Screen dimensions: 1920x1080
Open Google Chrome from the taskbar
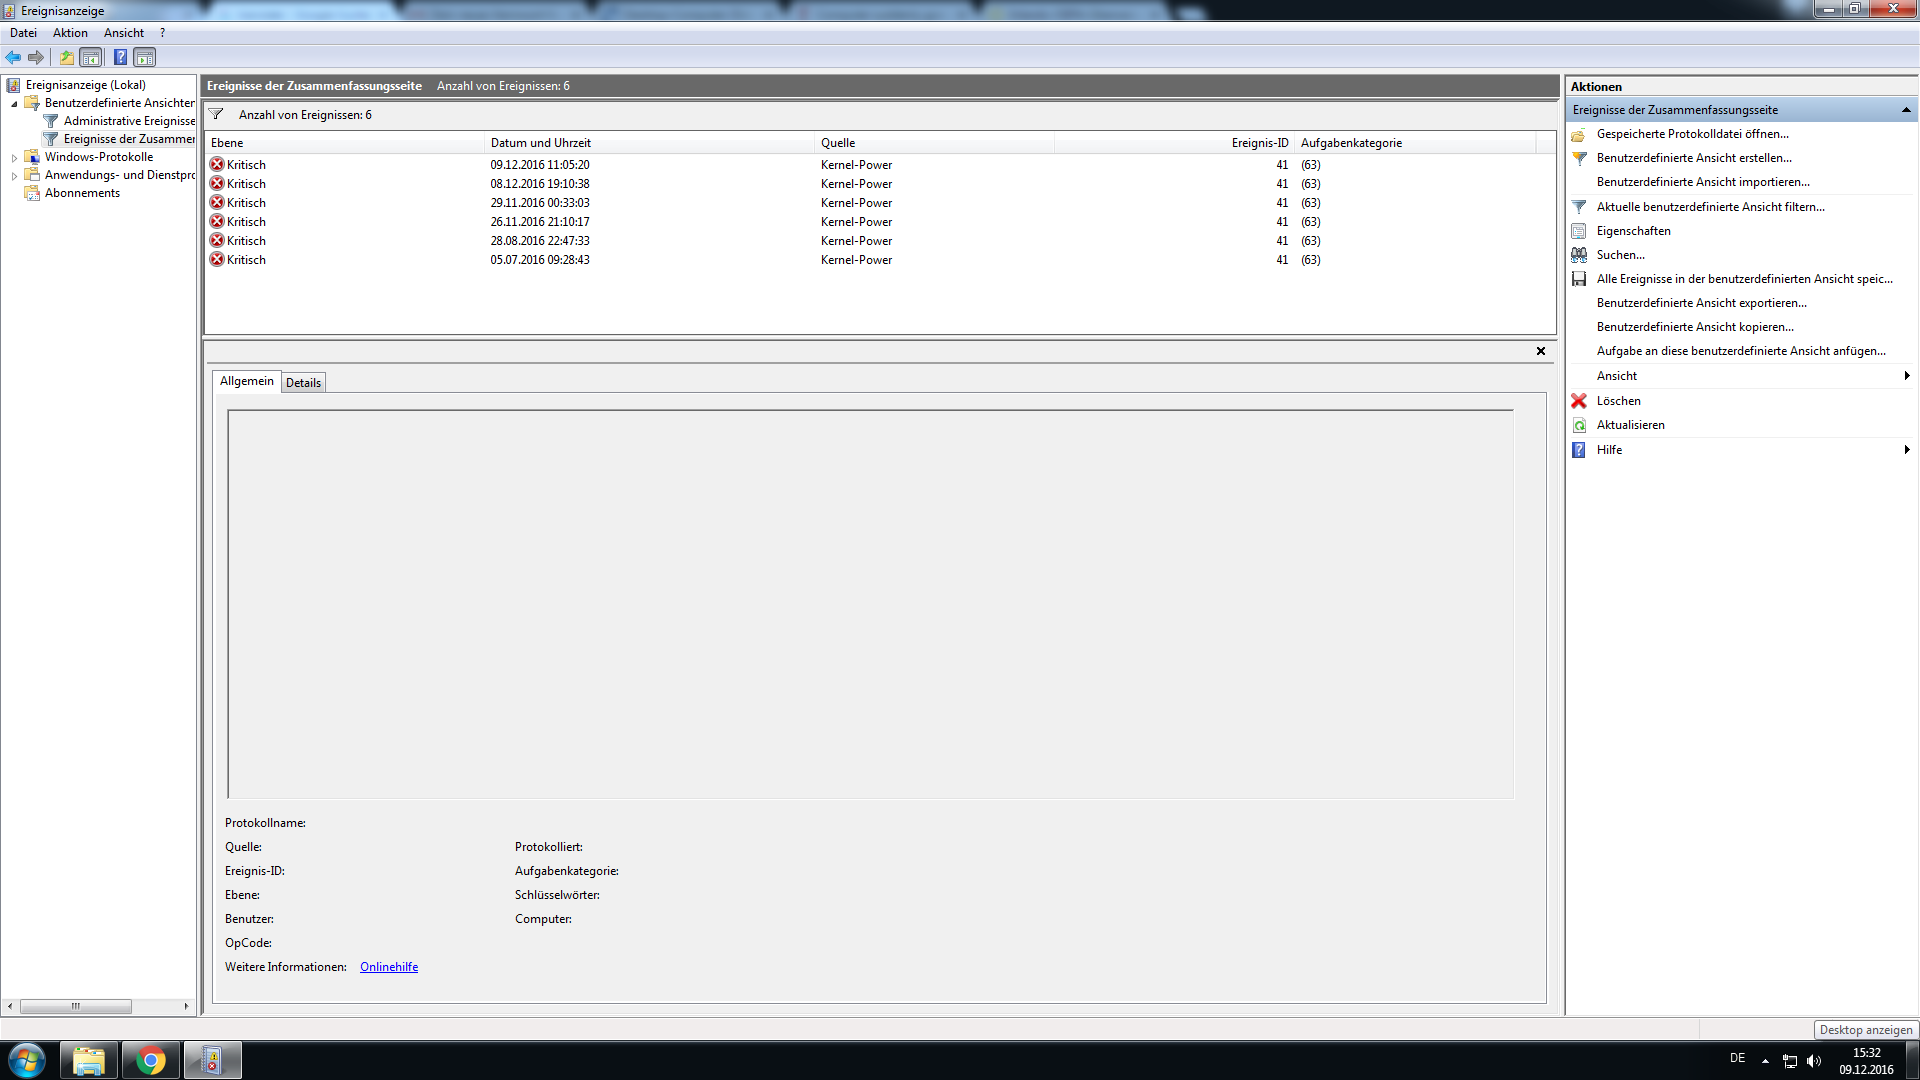151,1060
